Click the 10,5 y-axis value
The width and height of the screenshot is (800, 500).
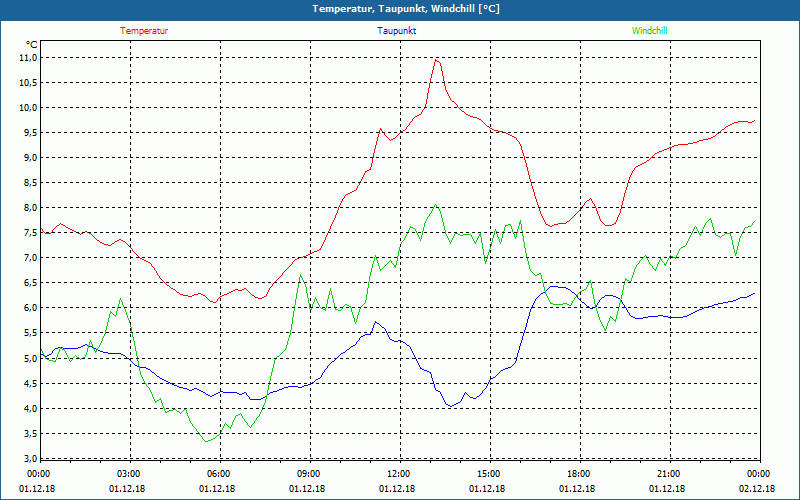point(29,83)
